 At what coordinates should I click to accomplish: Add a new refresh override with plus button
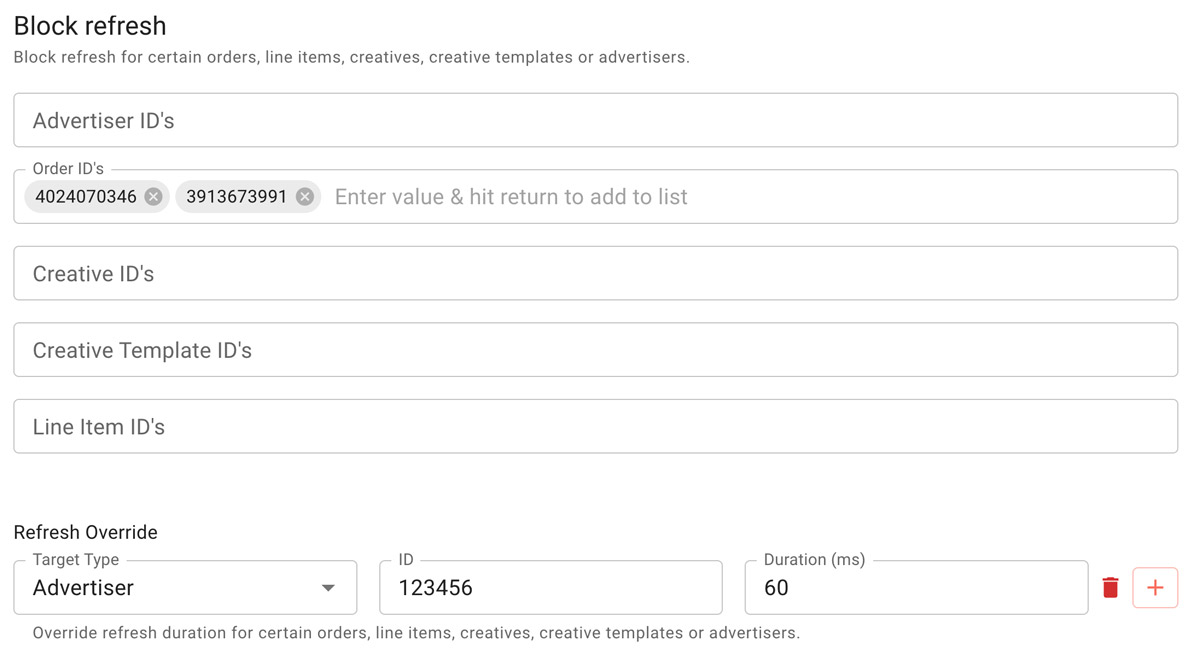tap(1155, 588)
